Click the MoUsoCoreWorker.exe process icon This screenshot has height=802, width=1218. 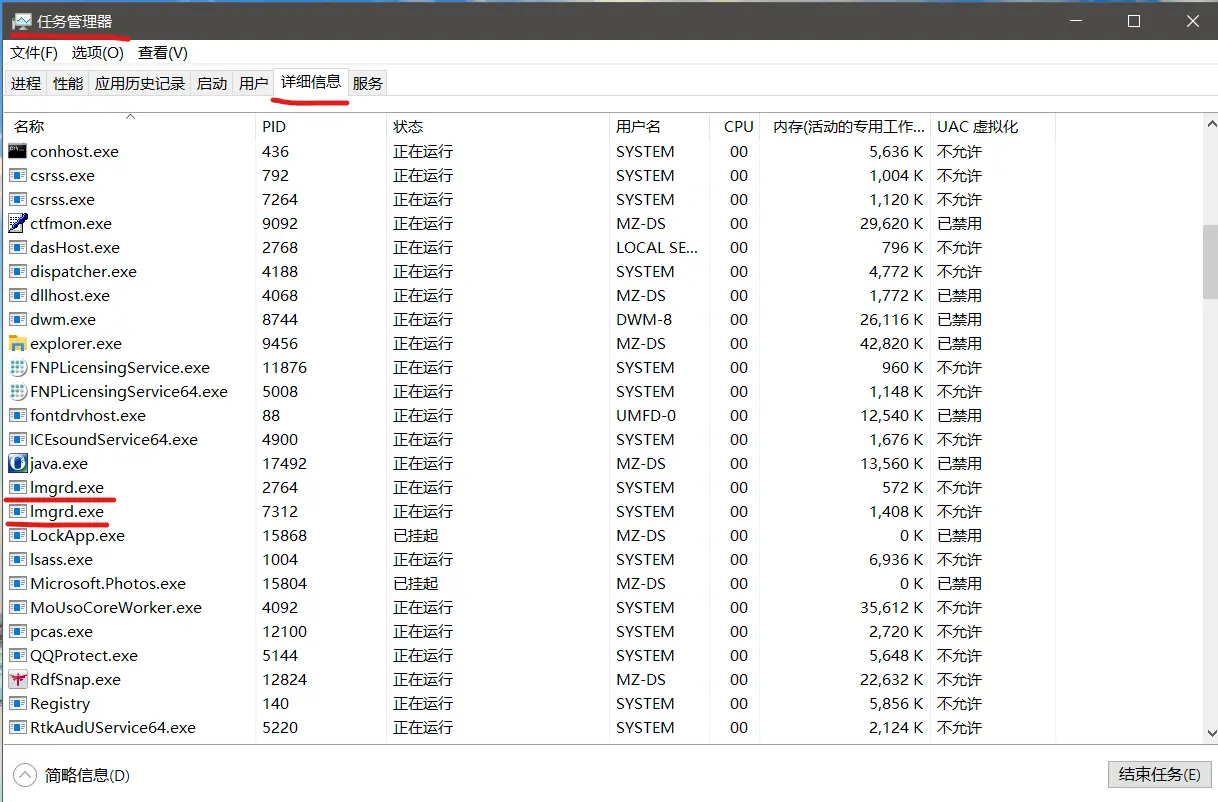point(17,607)
